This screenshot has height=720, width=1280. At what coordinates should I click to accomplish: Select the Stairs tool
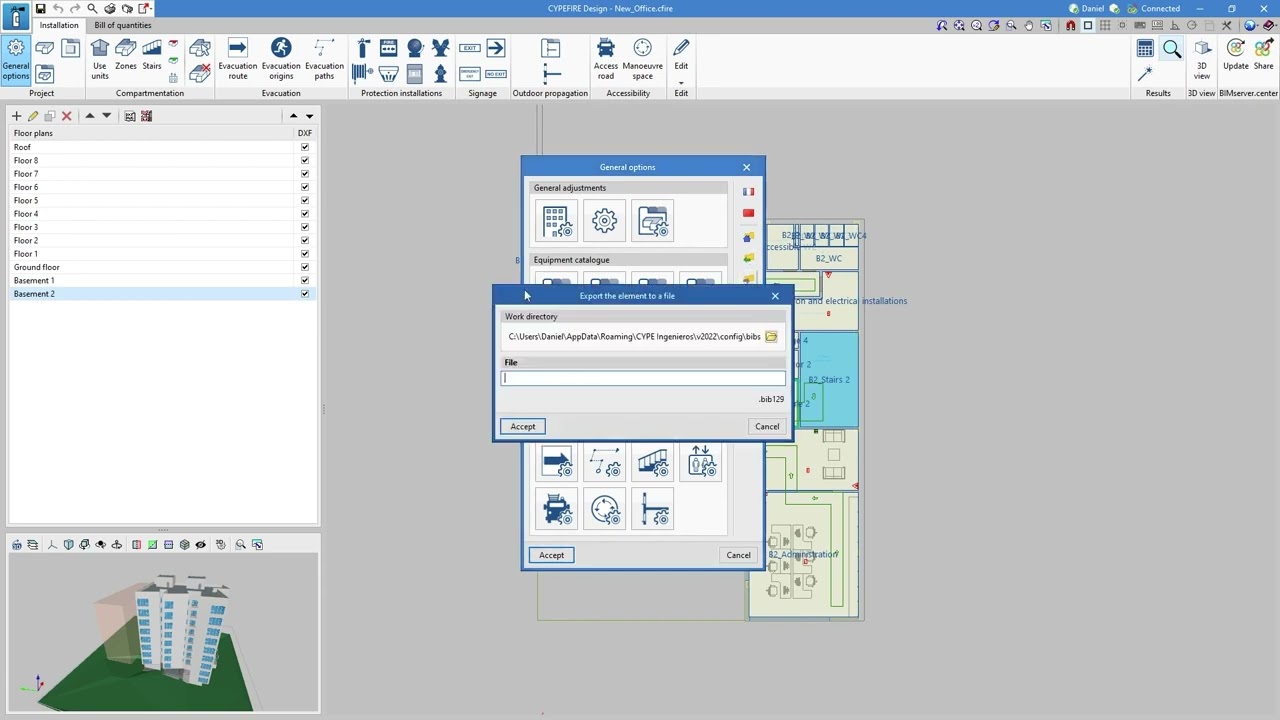coord(152,56)
